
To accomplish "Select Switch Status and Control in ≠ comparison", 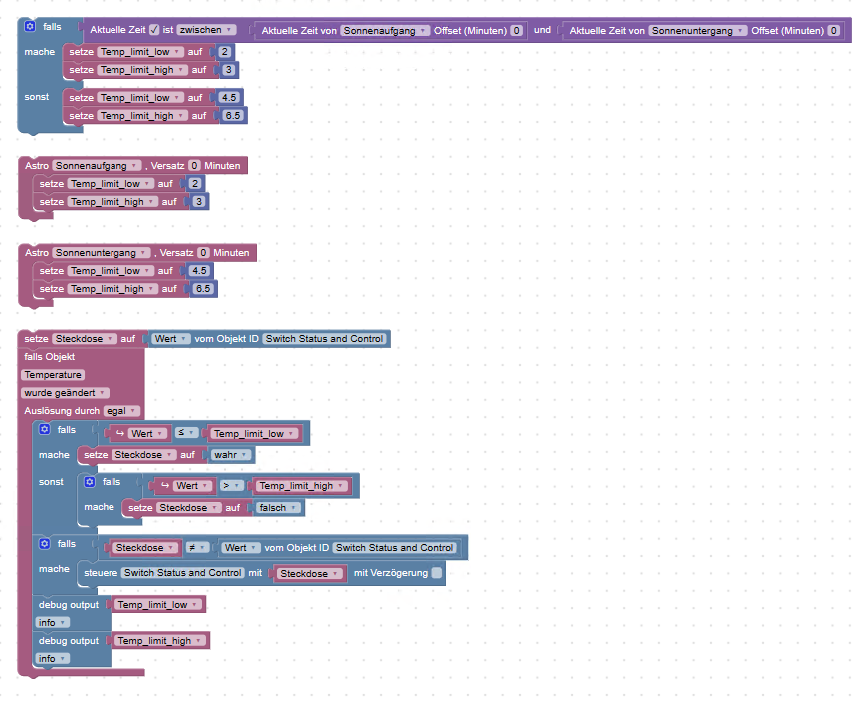I will pyautogui.click(x=395, y=547).
